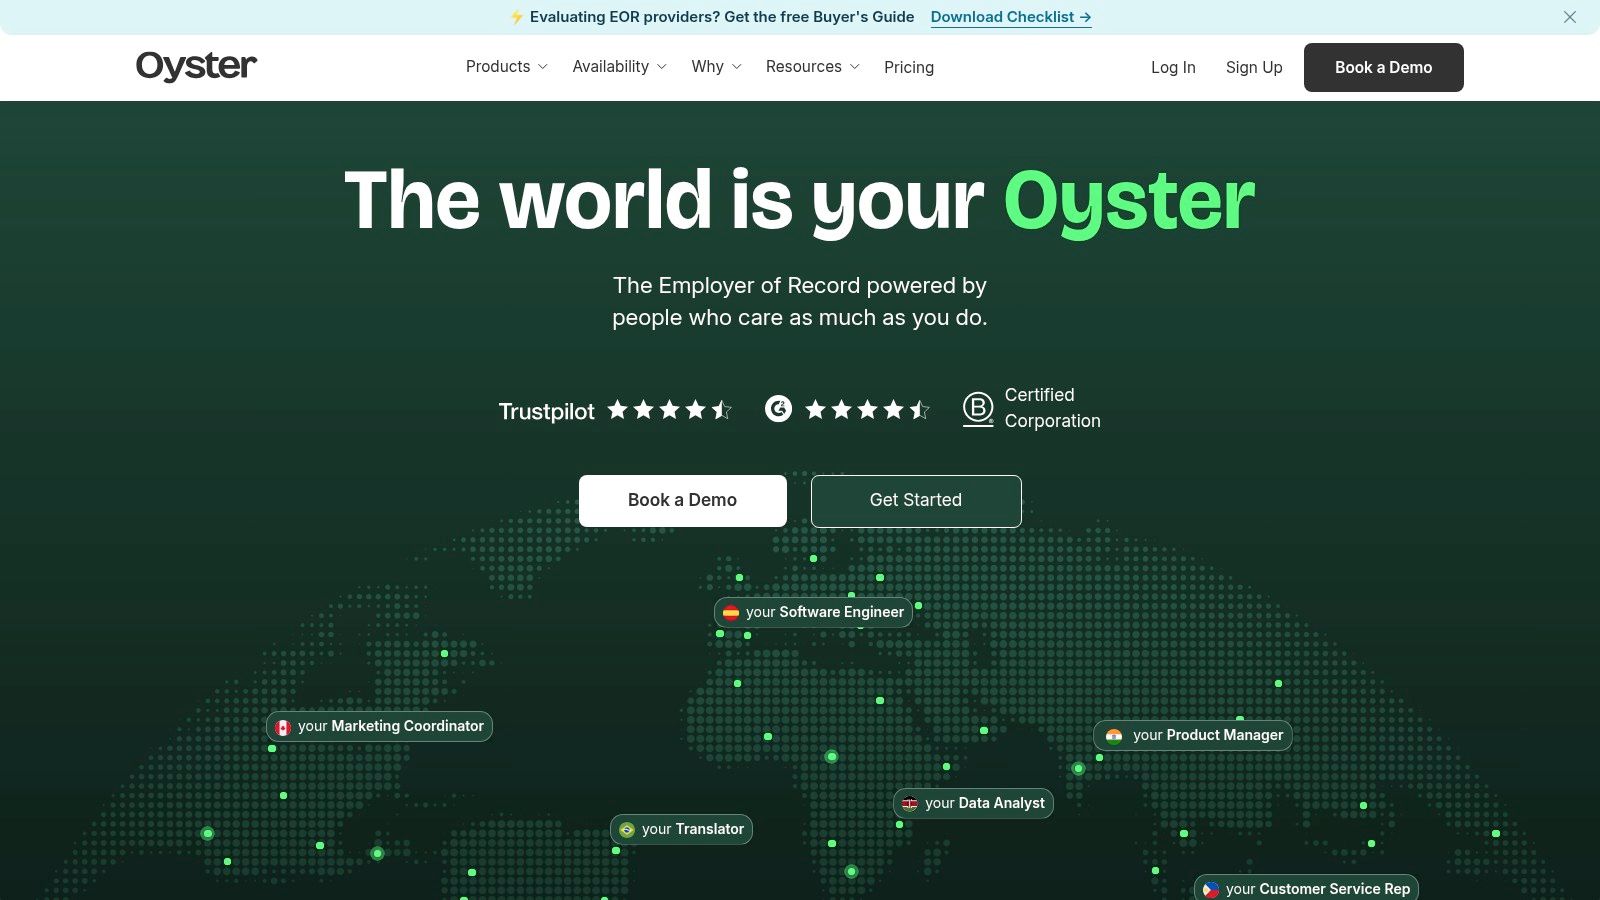Open the Download Checklist link

coord(1011,17)
